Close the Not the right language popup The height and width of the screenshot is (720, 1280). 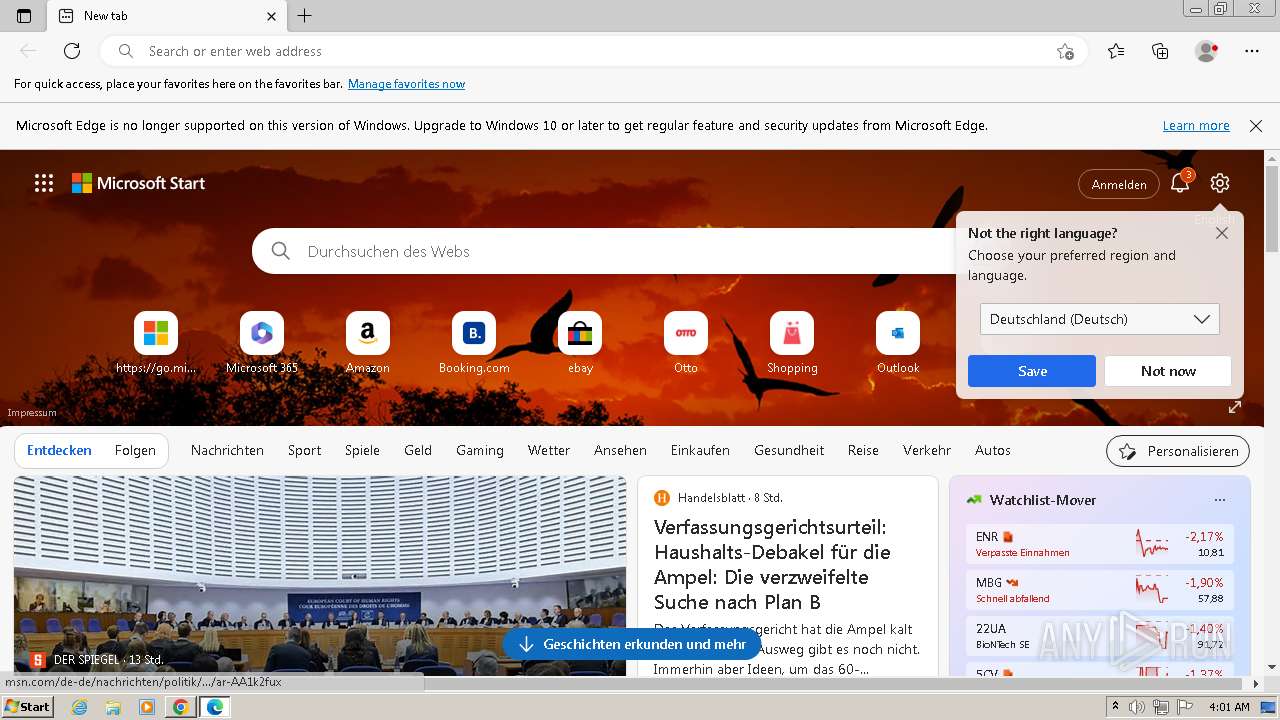(x=1222, y=233)
